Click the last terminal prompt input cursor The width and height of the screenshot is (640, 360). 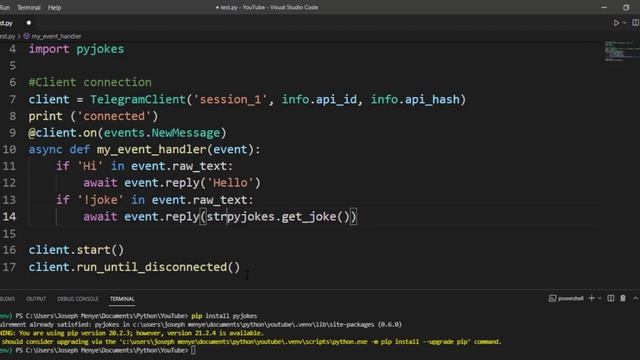193,351
